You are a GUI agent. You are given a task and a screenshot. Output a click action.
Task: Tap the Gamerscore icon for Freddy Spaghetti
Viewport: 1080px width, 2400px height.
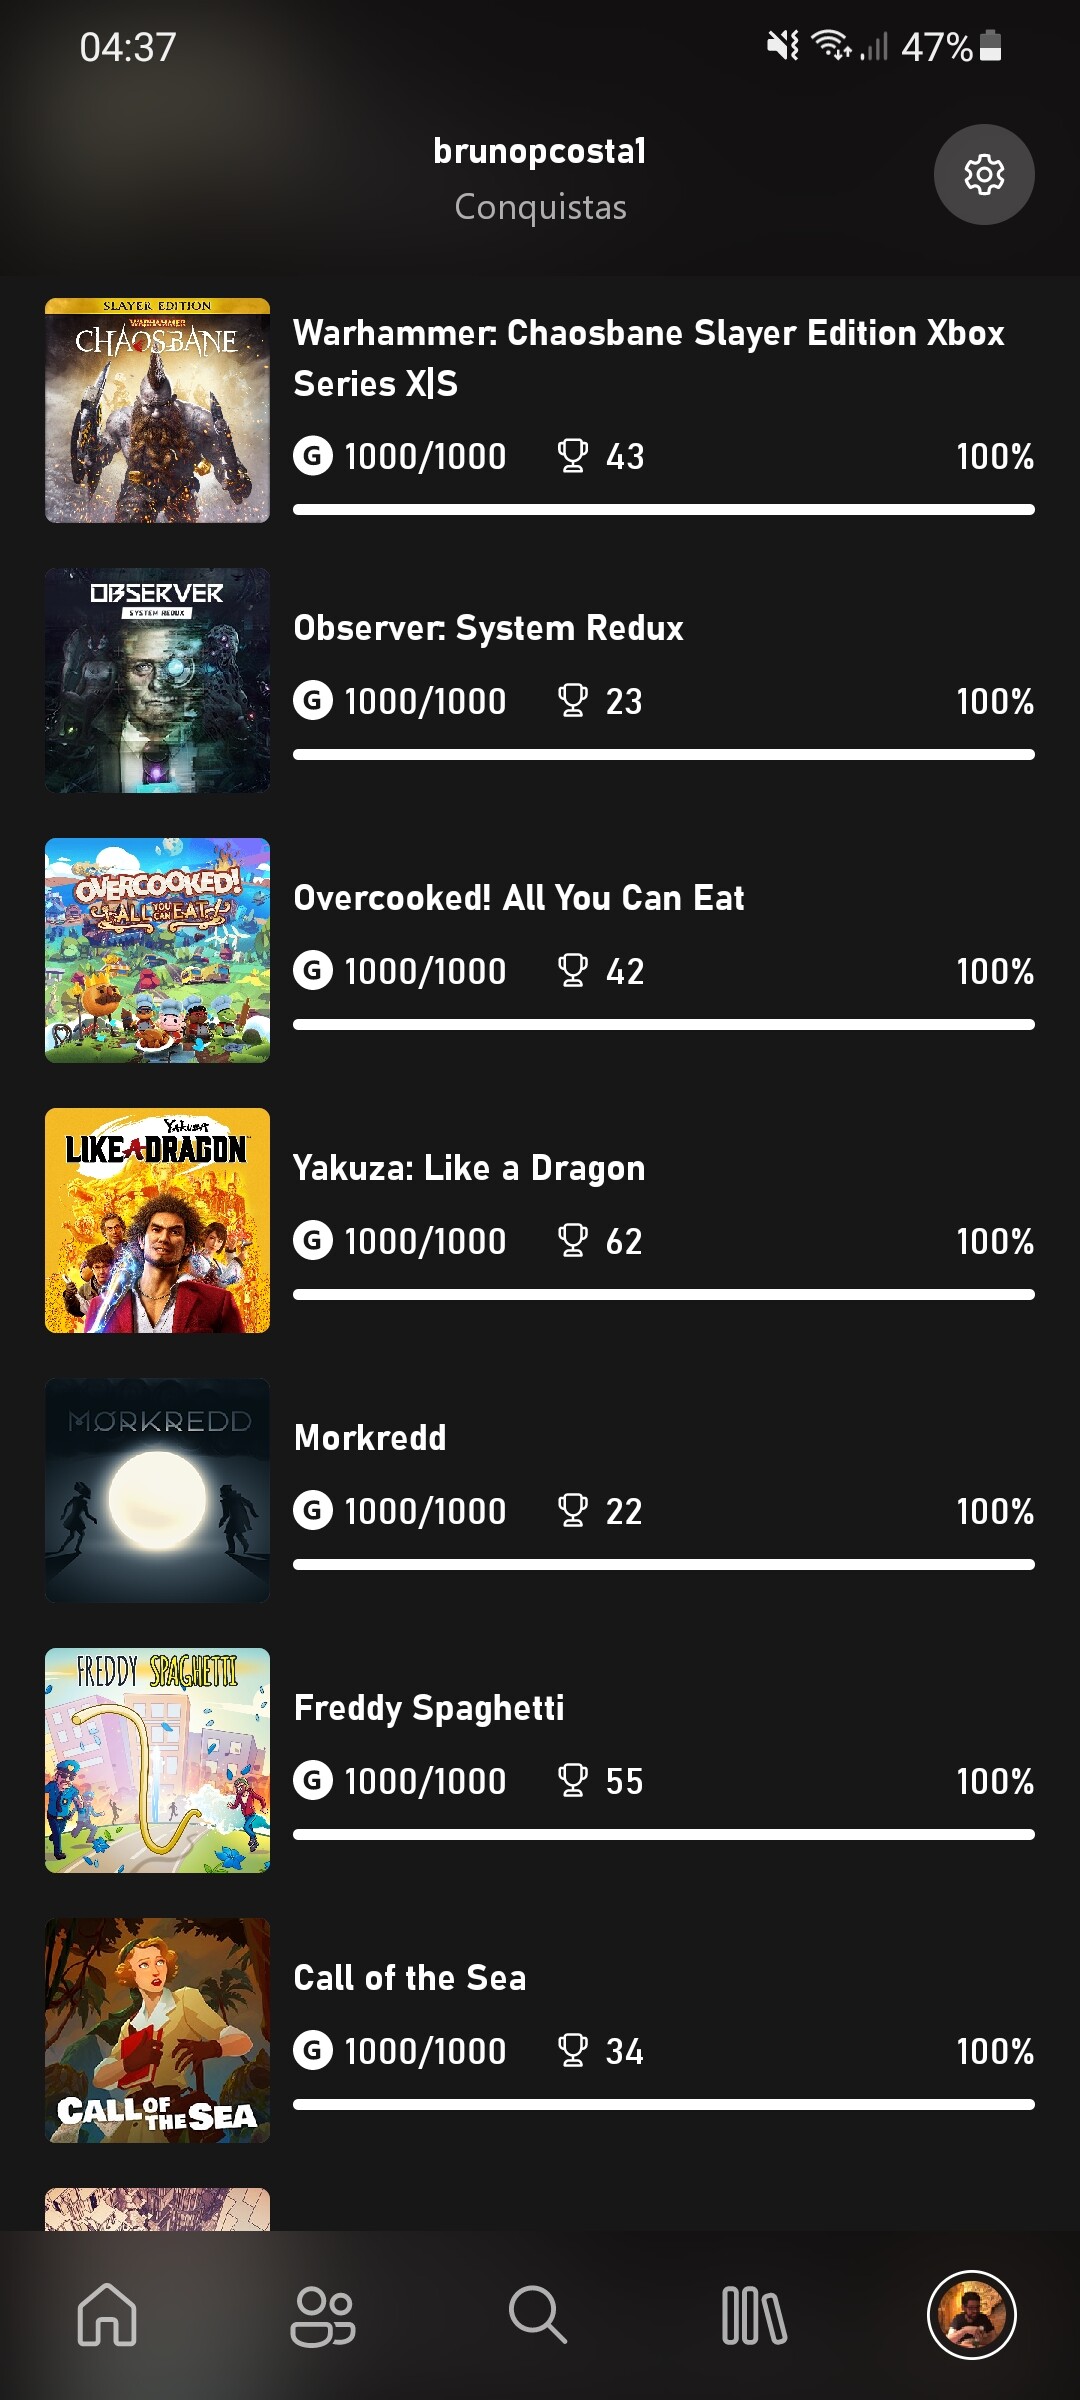[x=313, y=1780]
